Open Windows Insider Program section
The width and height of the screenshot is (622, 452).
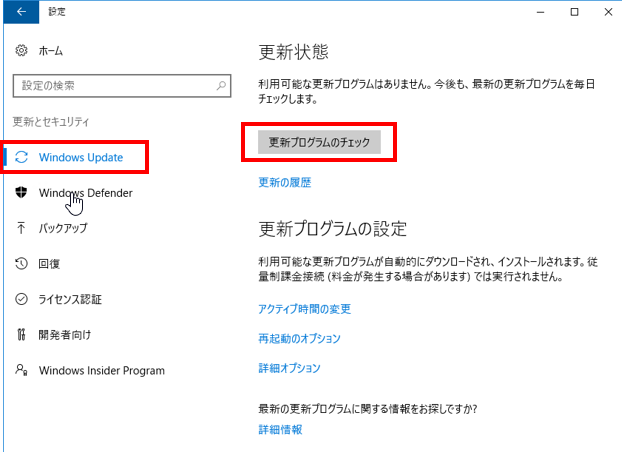coord(102,371)
